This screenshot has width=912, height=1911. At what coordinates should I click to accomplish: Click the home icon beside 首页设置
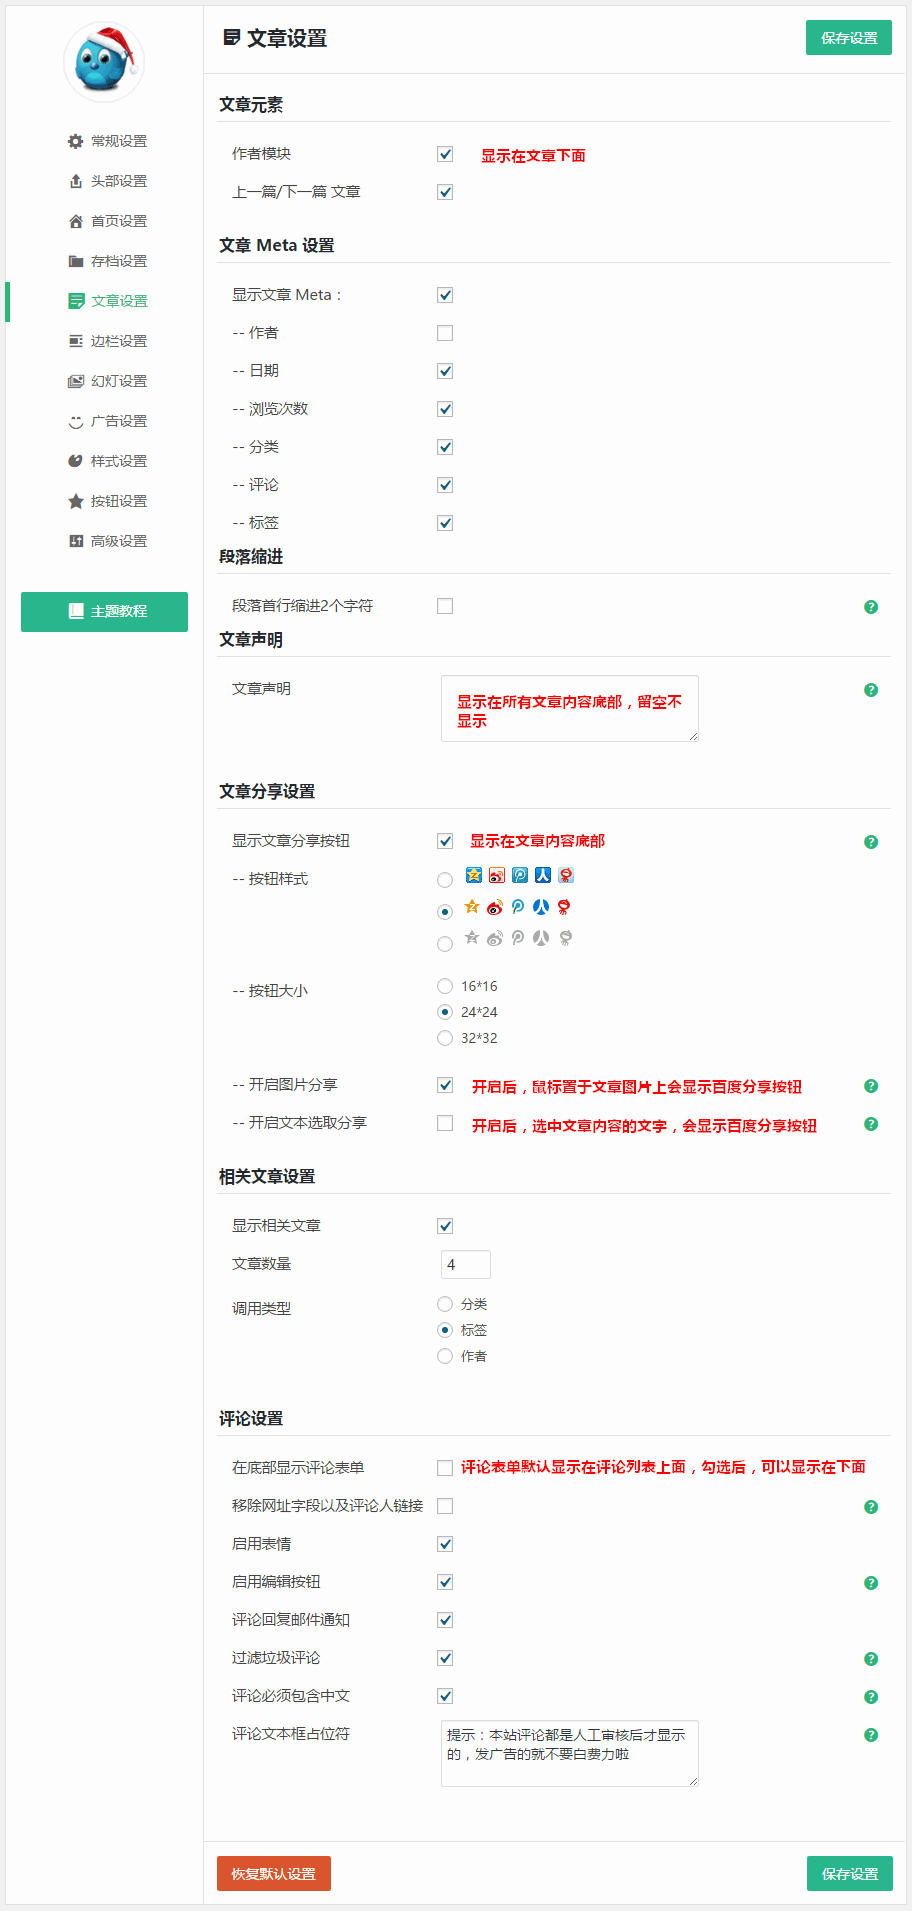tap(75, 221)
